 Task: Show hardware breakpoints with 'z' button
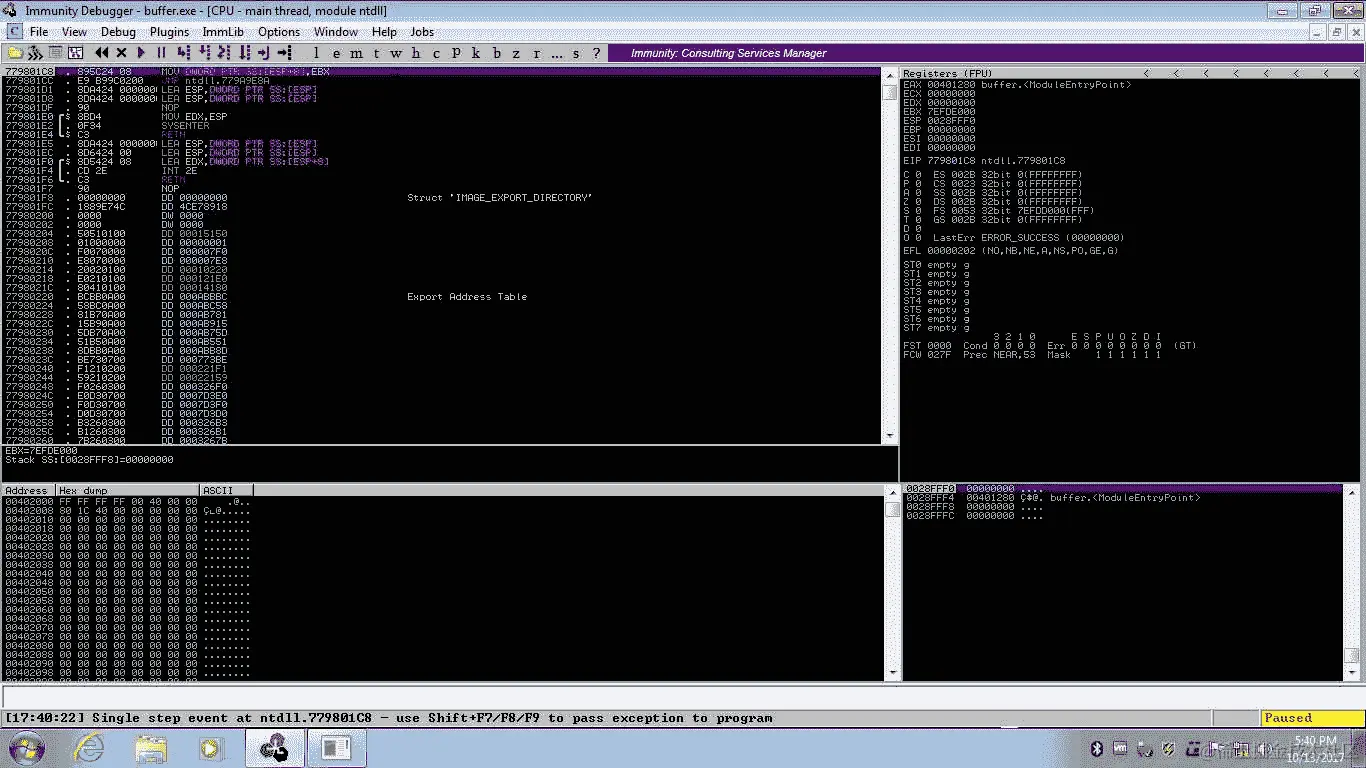[516, 53]
